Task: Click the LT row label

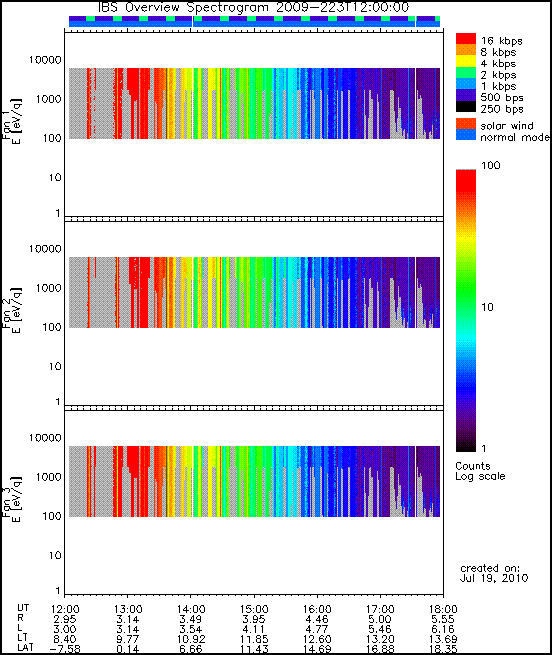Action: [x=22, y=638]
